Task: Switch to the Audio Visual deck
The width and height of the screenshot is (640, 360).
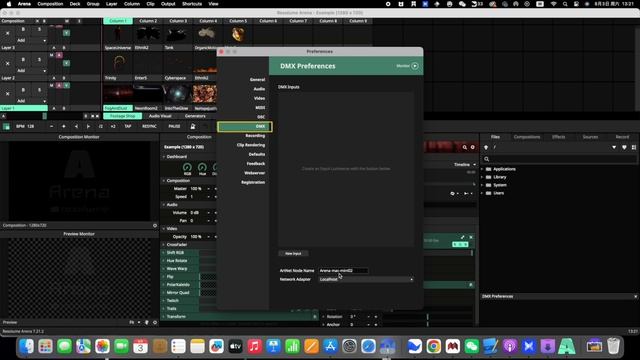Action: click(160, 116)
